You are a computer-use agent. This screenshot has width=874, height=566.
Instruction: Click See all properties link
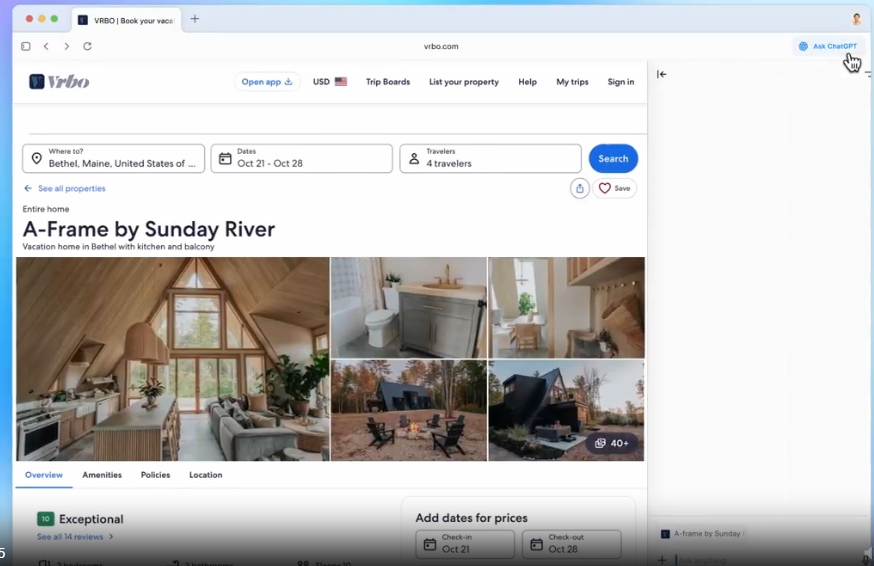(70, 188)
